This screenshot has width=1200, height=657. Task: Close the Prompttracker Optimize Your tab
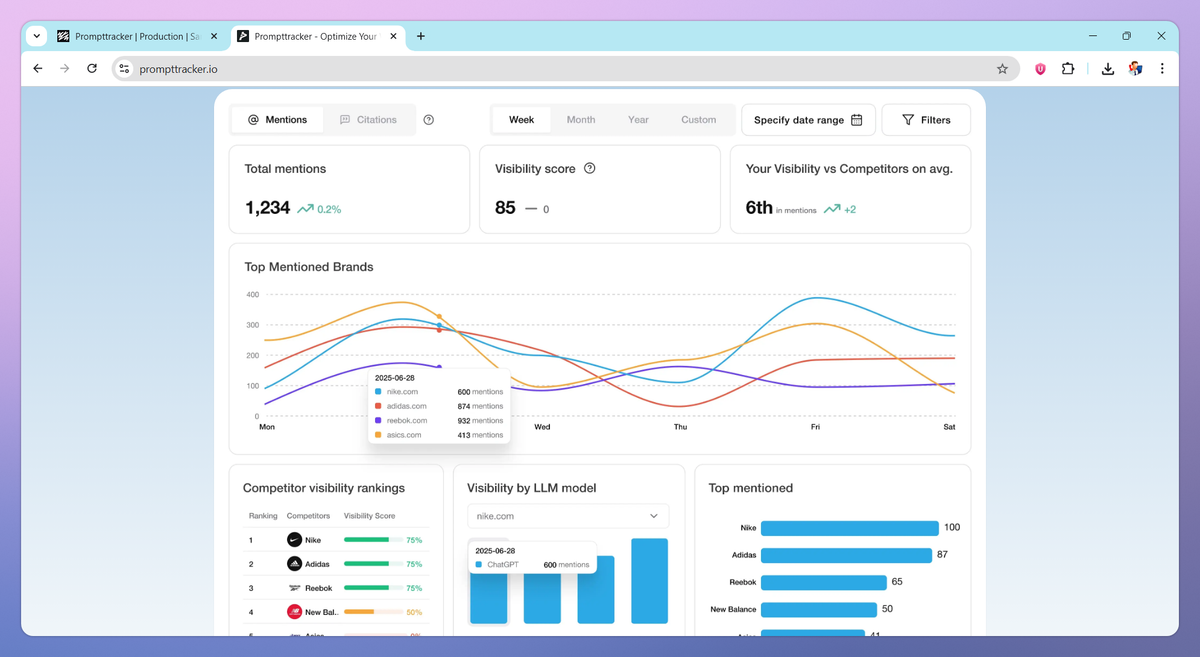(x=394, y=36)
